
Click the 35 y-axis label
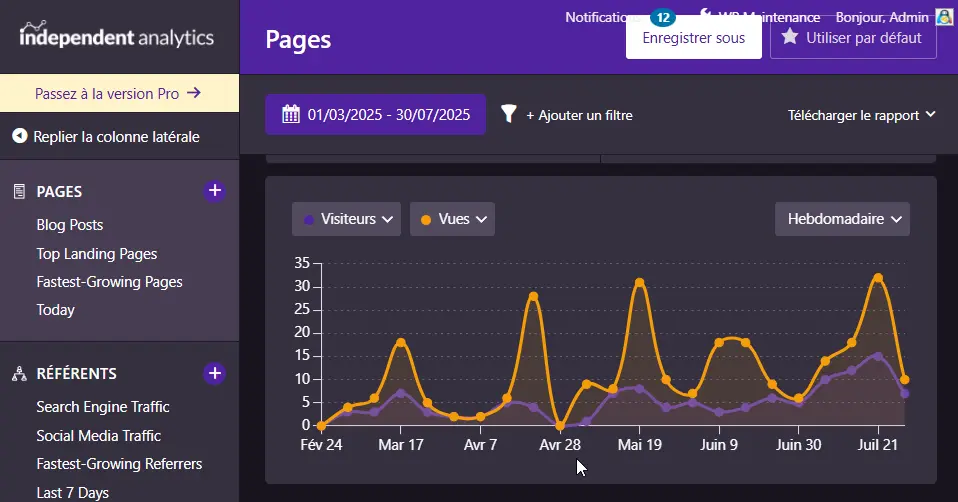coord(302,263)
